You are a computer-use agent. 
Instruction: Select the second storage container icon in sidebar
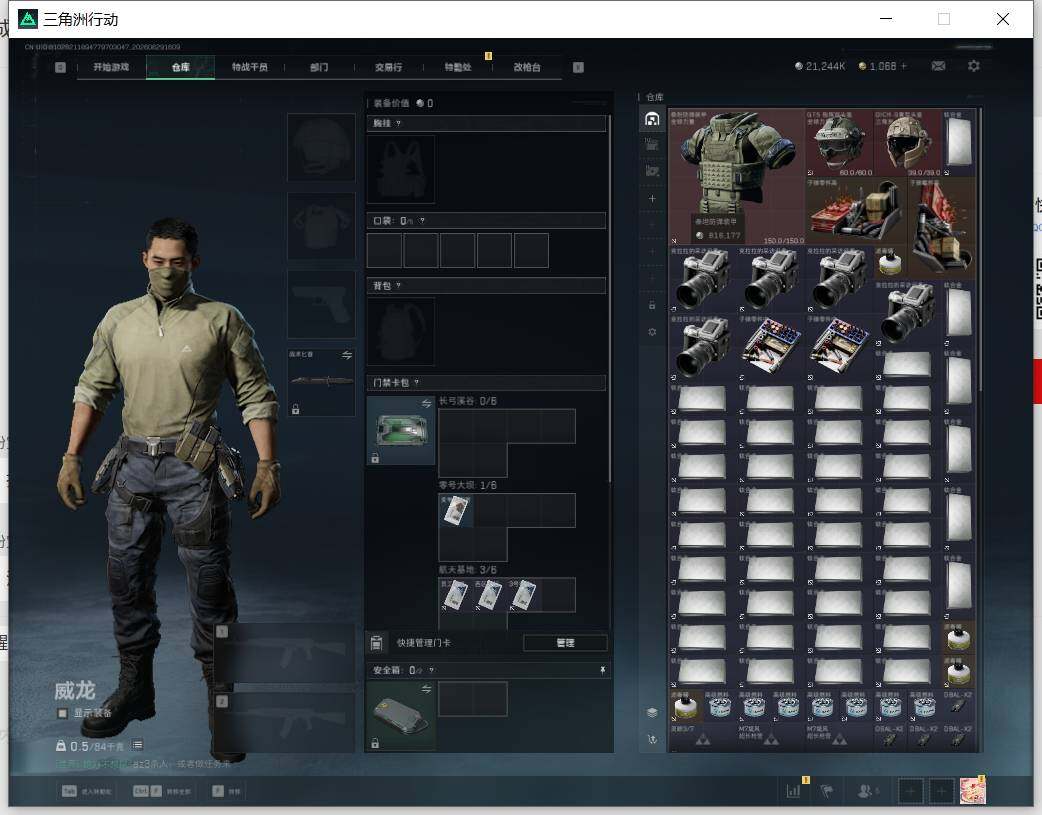click(x=652, y=145)
